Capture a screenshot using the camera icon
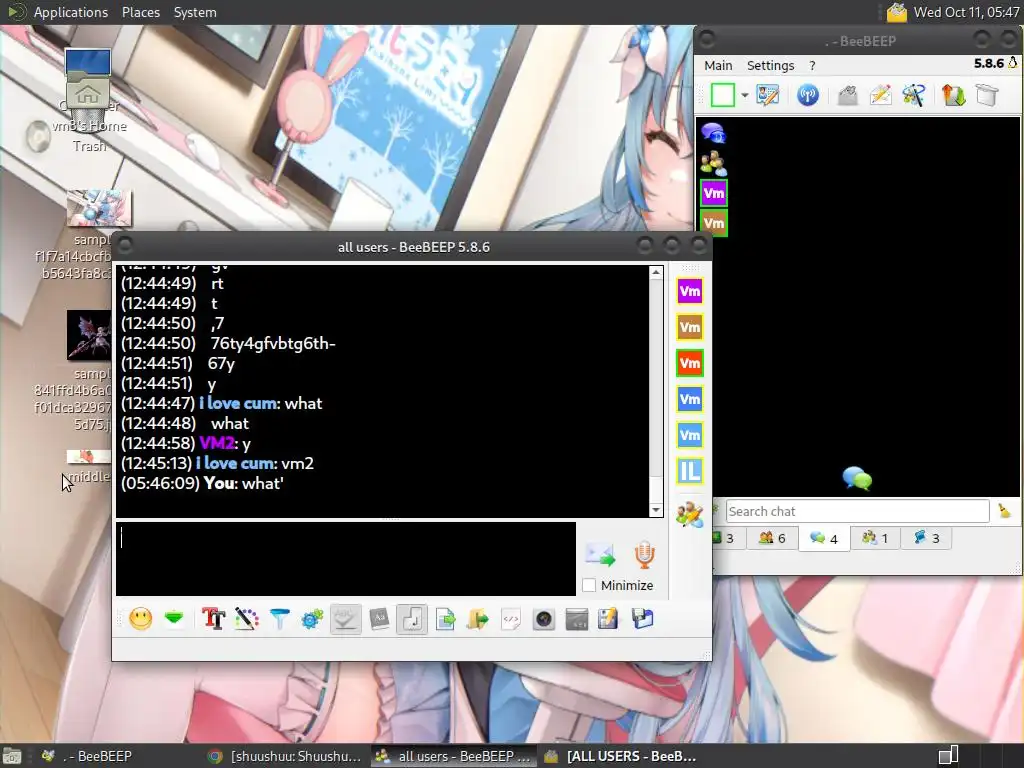Image resolution: width=1024 pixels, height=768 pixels. 543,618
